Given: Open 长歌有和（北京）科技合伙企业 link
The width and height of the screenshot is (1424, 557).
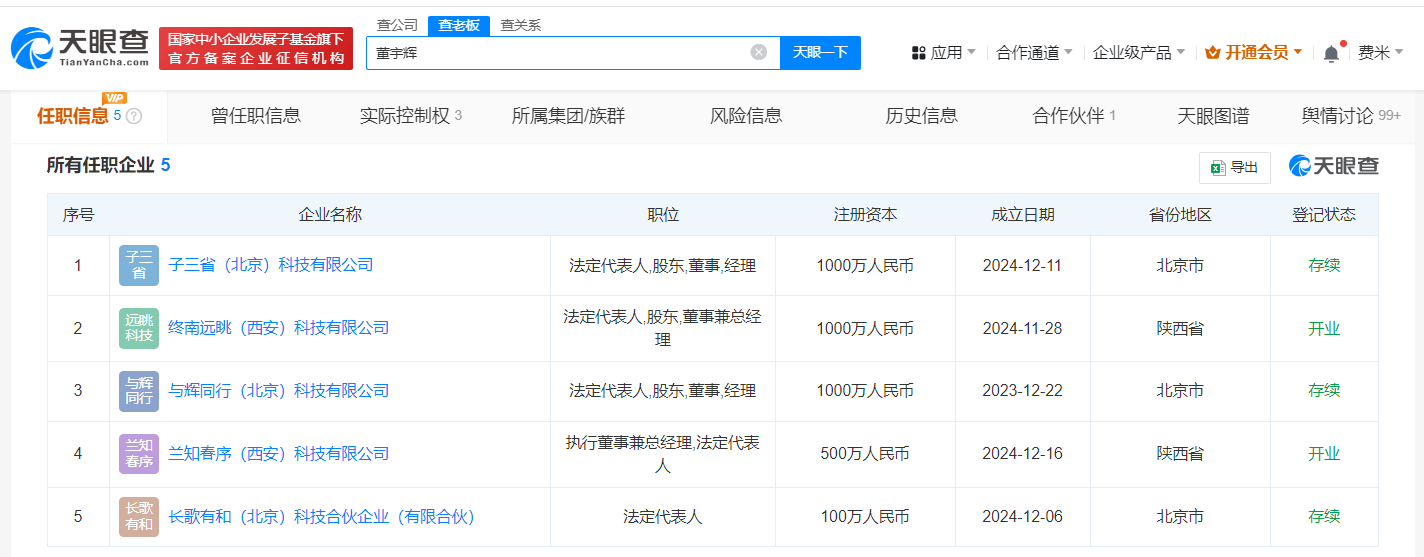Looking at the screenshot, I should [321, 517].
